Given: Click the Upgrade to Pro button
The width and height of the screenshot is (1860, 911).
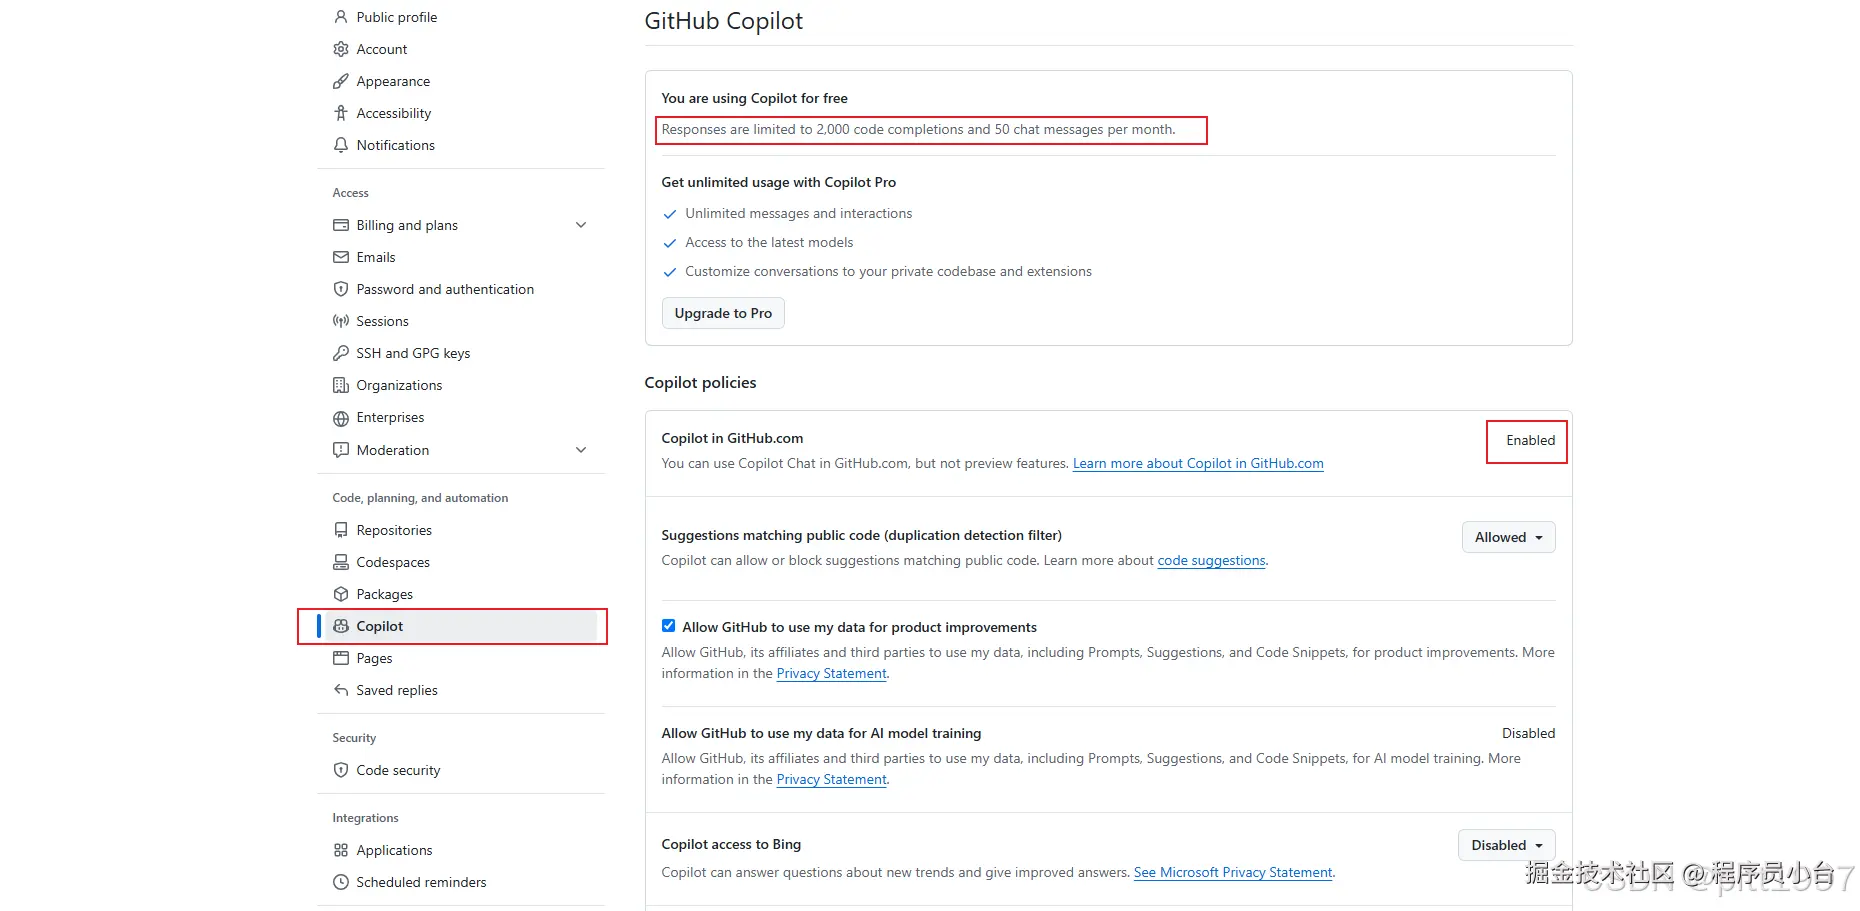Looking at the screenshot, I should tap(723, 313).
